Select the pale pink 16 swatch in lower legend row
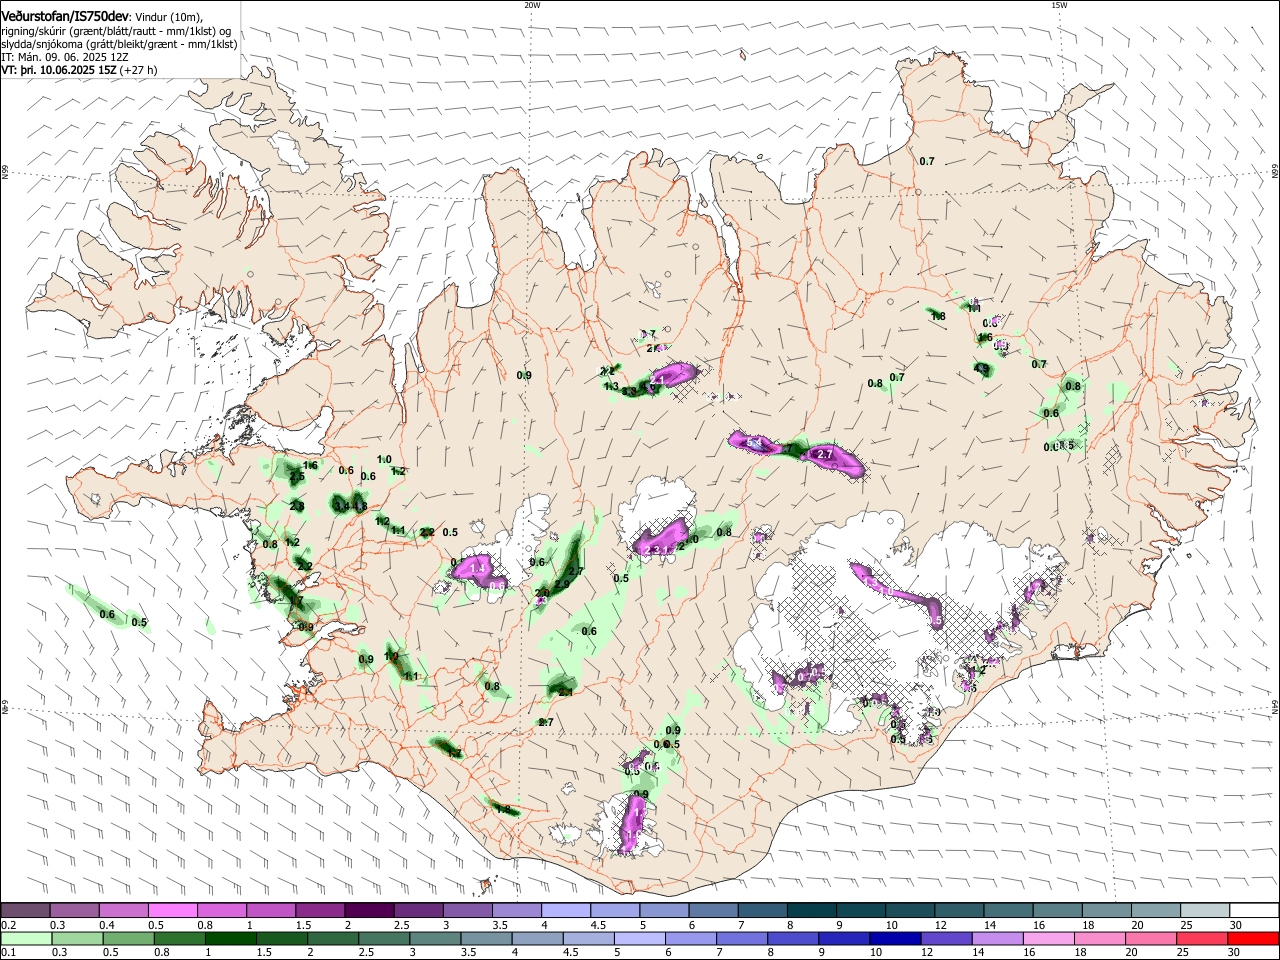1280x960 pixels. point(1047,938)
